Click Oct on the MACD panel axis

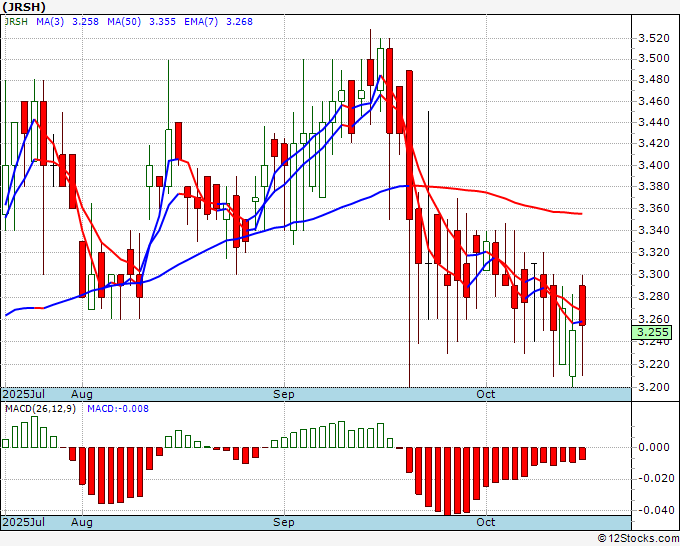(x=486, y=522)
